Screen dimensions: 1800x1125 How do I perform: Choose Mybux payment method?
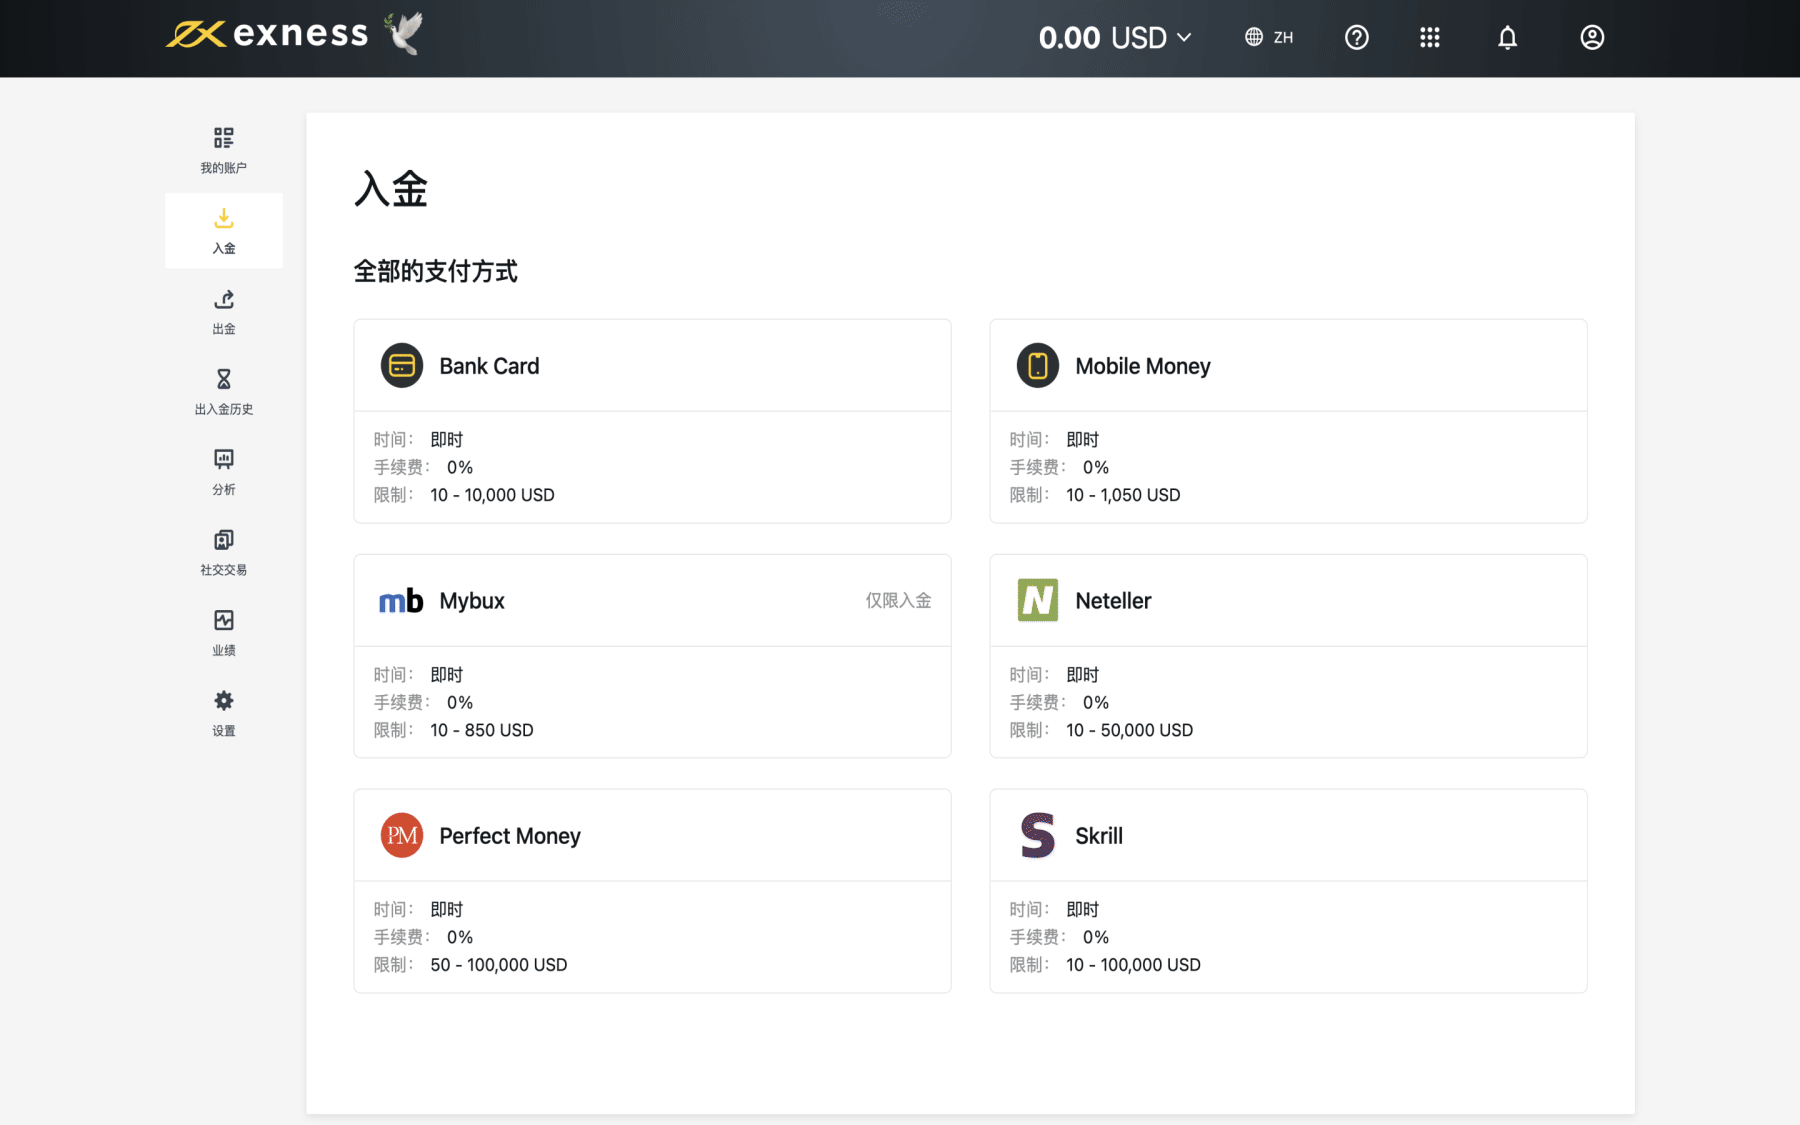point(652,656)
